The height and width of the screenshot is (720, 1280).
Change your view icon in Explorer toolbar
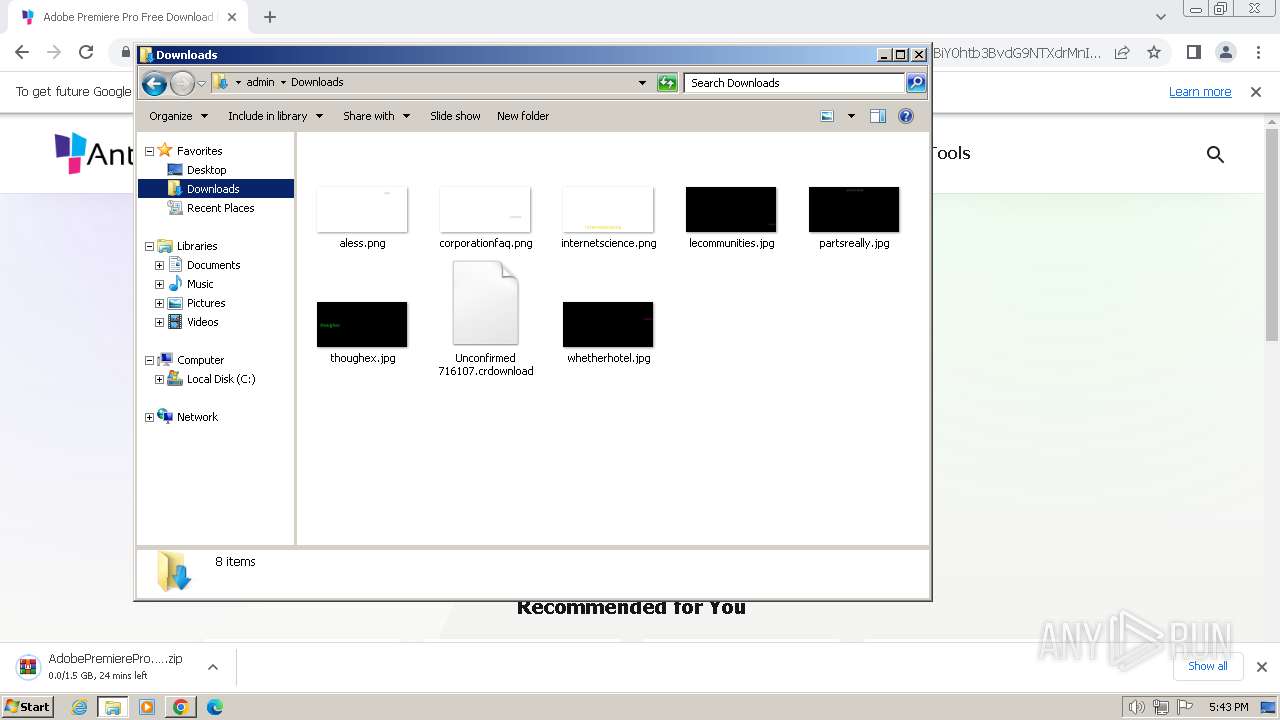click(827, 116)
